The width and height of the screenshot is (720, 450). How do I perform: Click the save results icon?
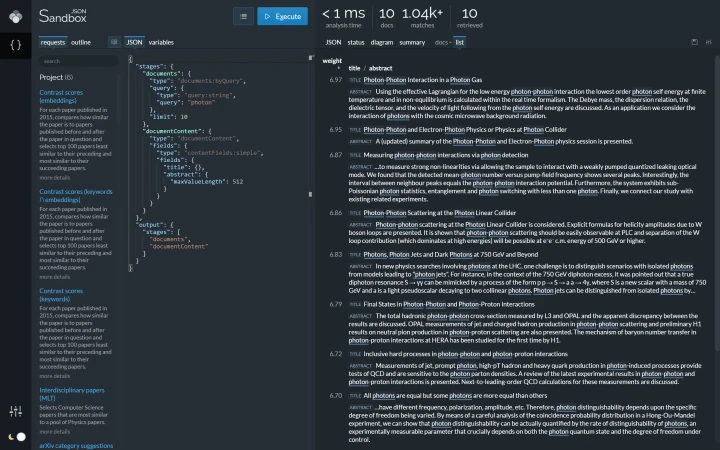point(694,42)
